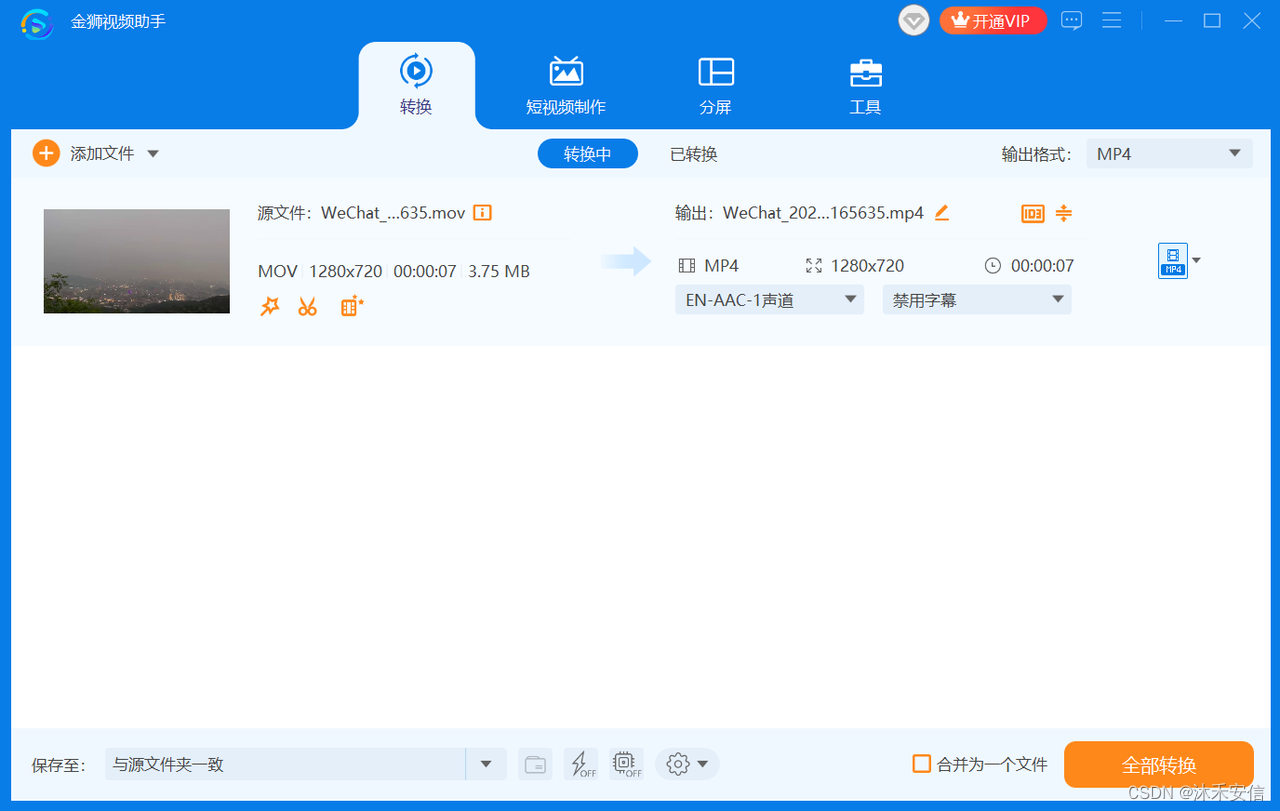The image size is (1280, 811).
Task: Open the ID3 metadata editor icon
Action: 1032,213
